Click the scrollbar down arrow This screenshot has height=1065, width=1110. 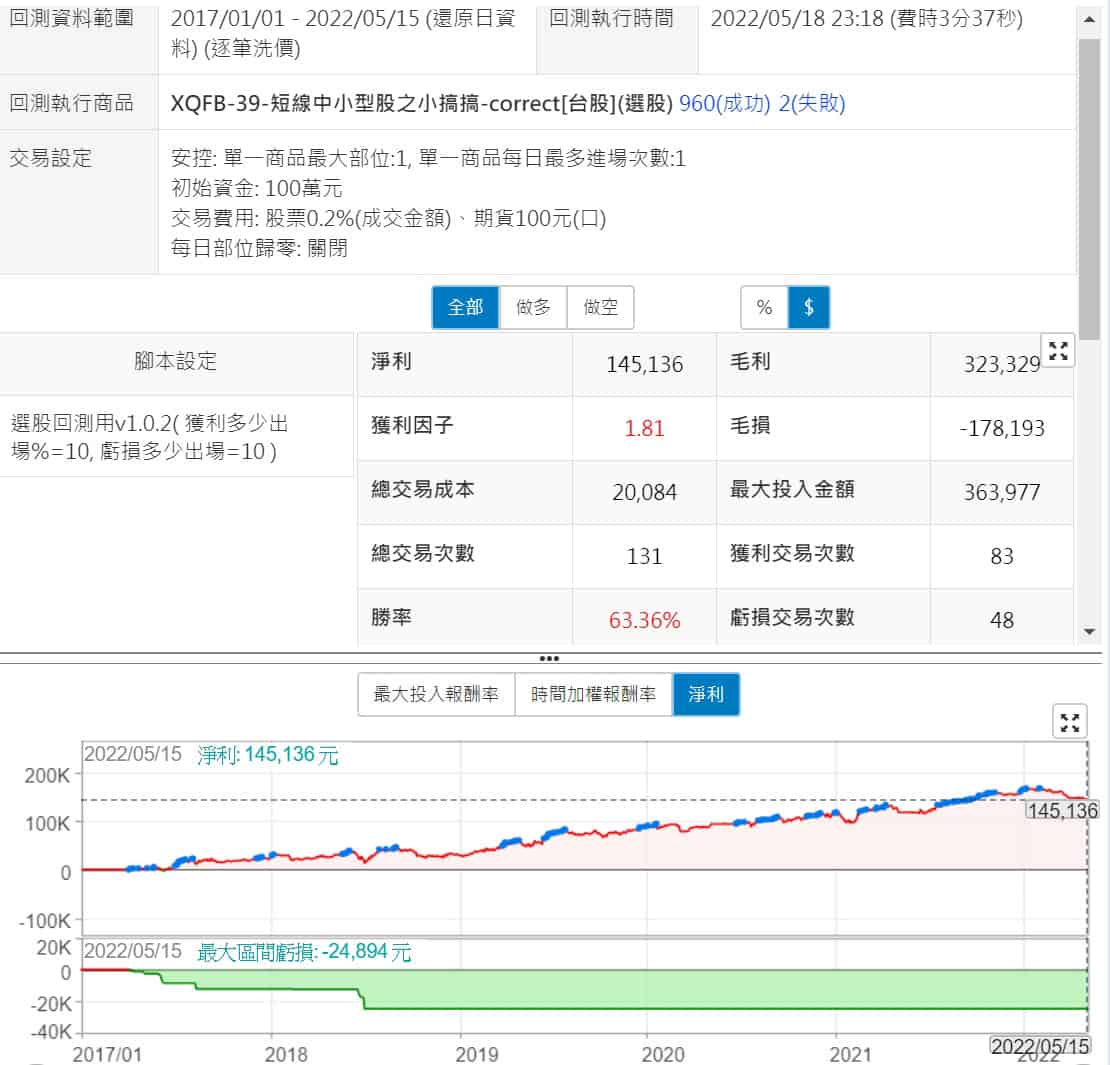click(x=1089, y=632)
